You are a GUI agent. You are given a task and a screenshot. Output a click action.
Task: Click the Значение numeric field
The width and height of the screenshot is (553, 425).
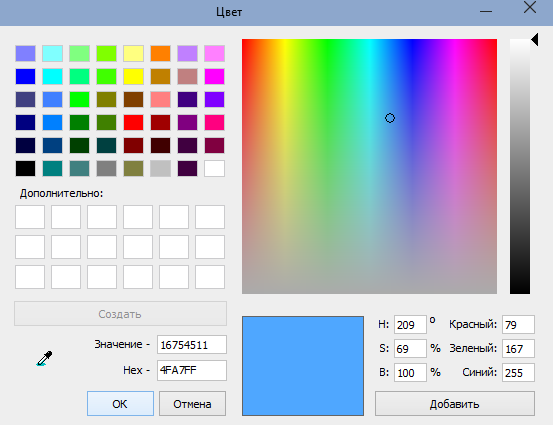[x=192, y=345]
